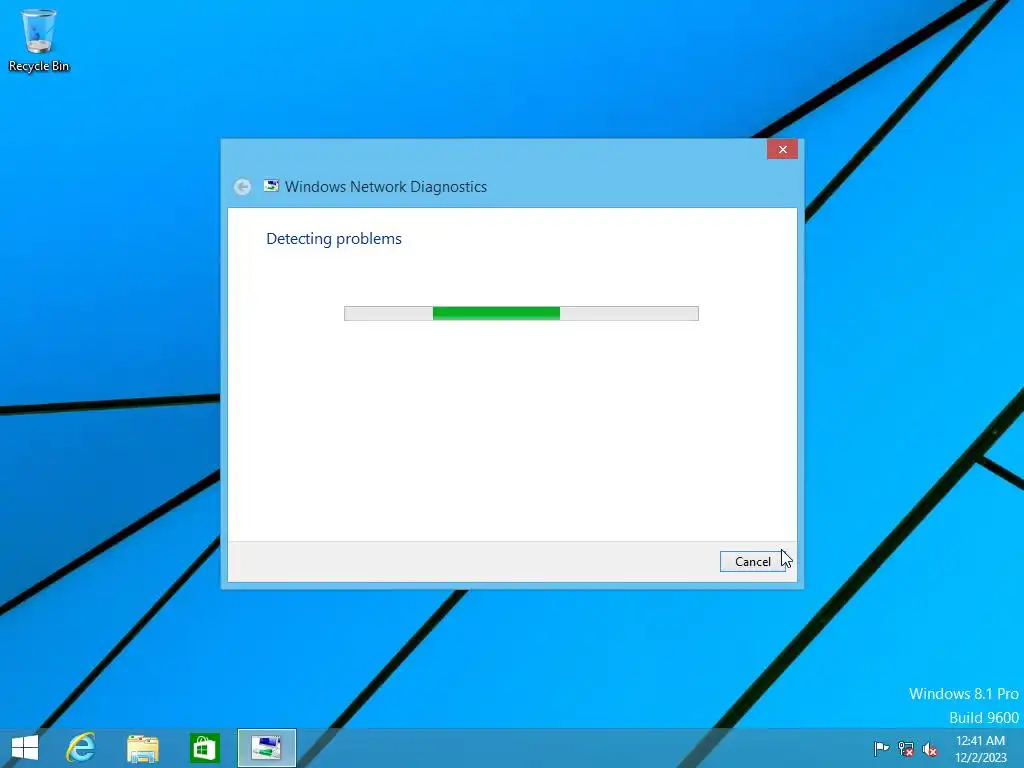
Task: Select the Network Diagnostics taskbar button
Action: click(266, 748)
